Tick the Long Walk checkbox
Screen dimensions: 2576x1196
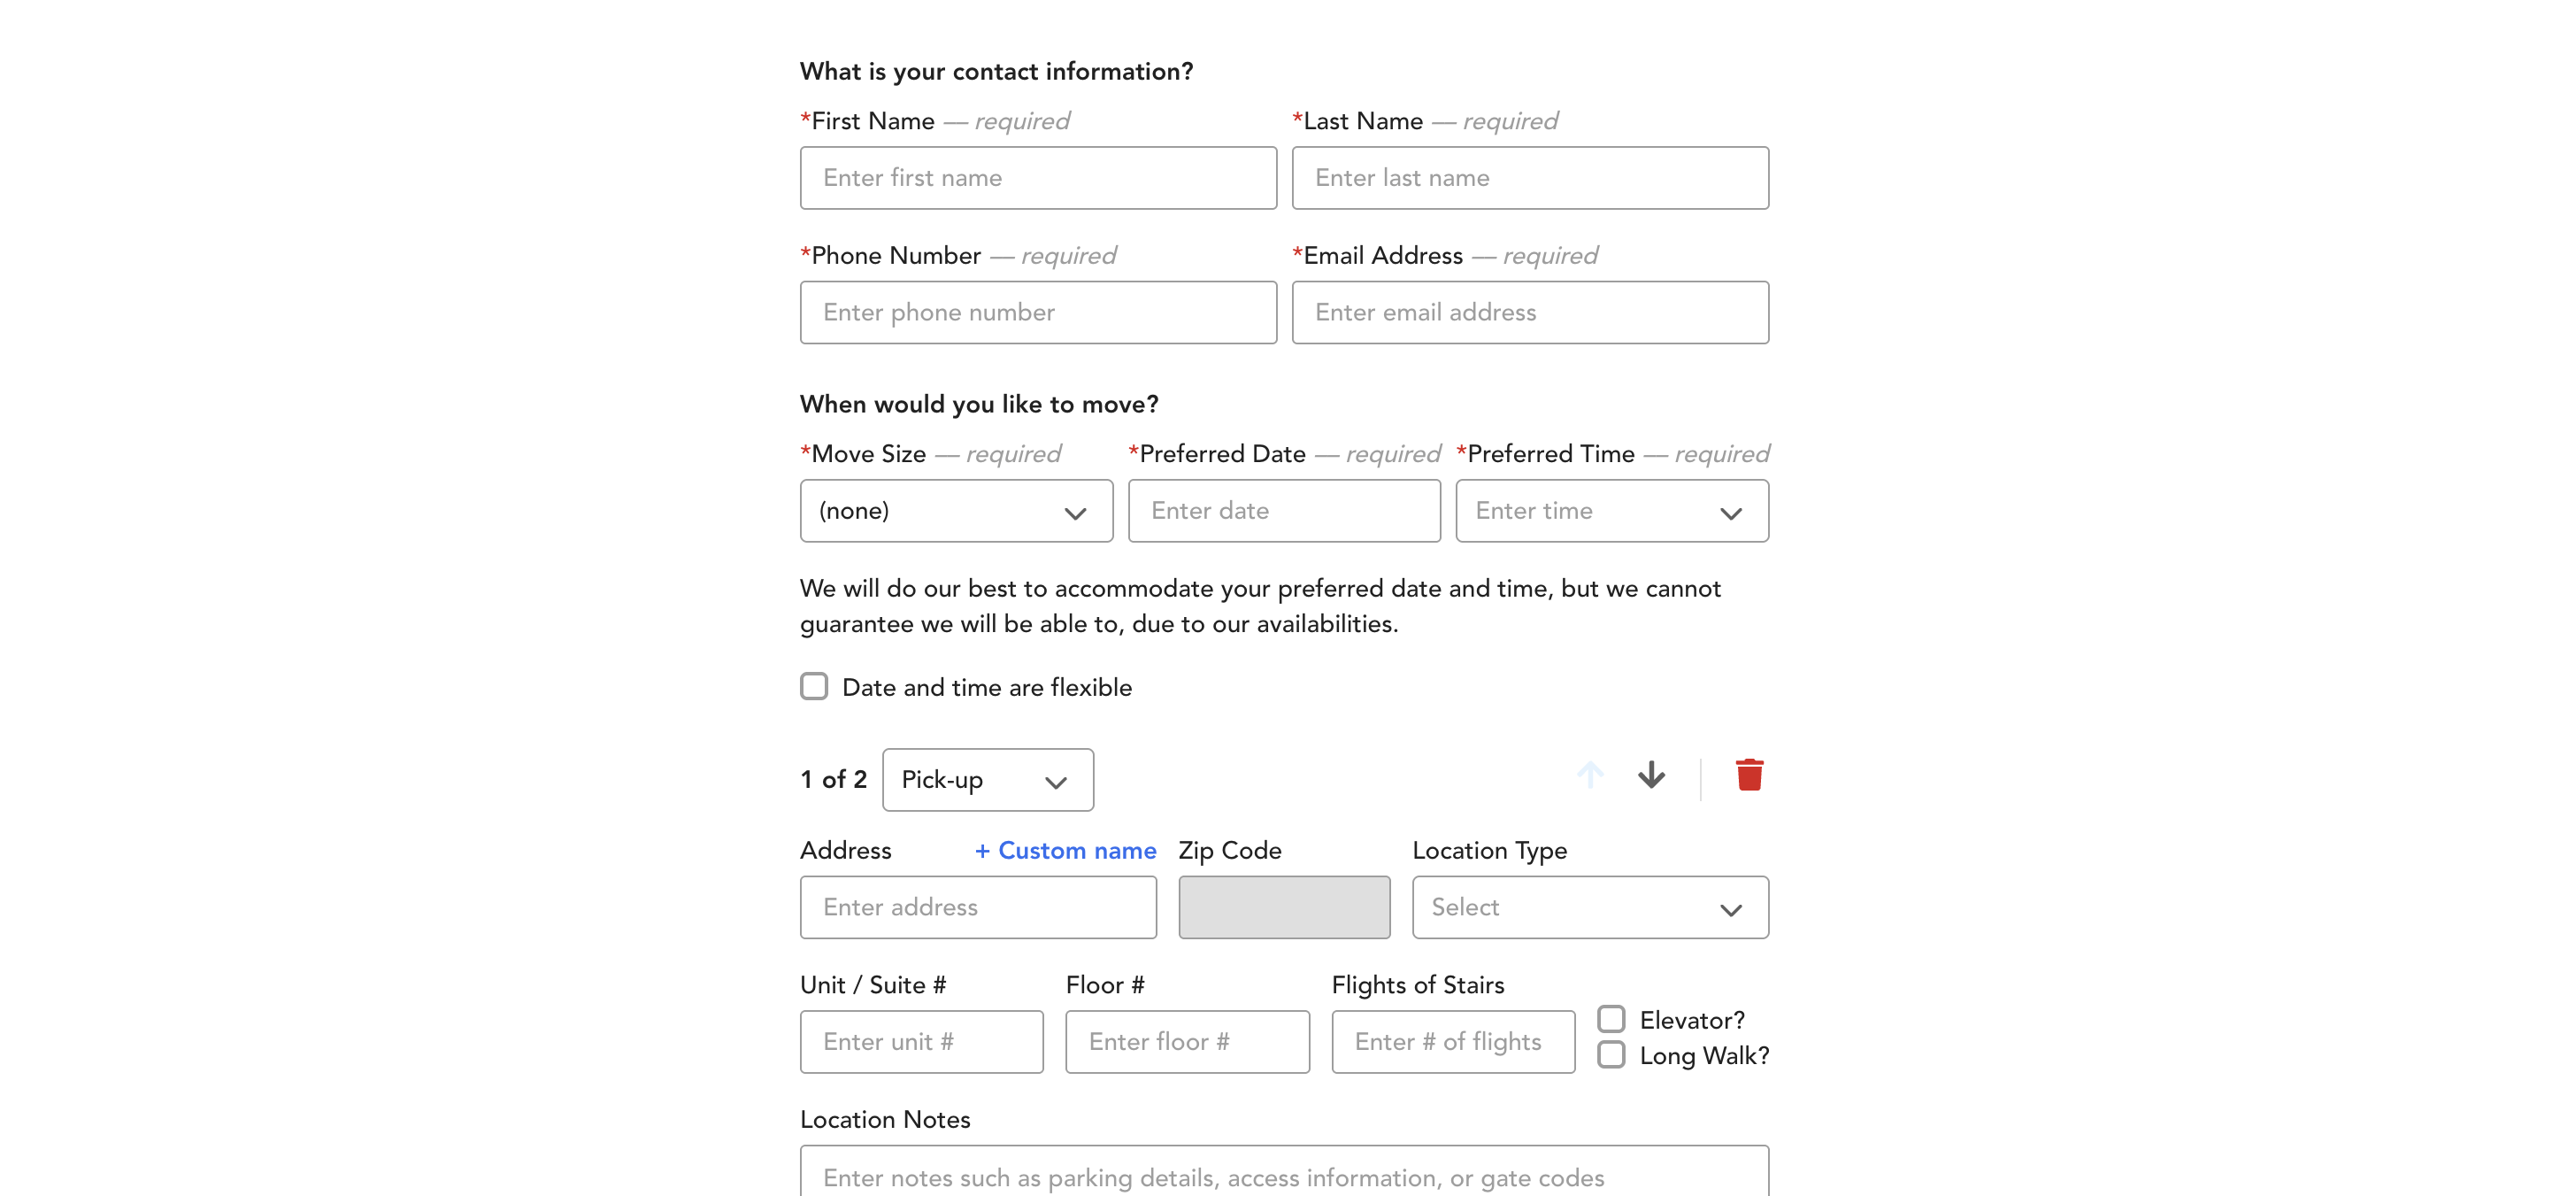tap(1611, 1054)
